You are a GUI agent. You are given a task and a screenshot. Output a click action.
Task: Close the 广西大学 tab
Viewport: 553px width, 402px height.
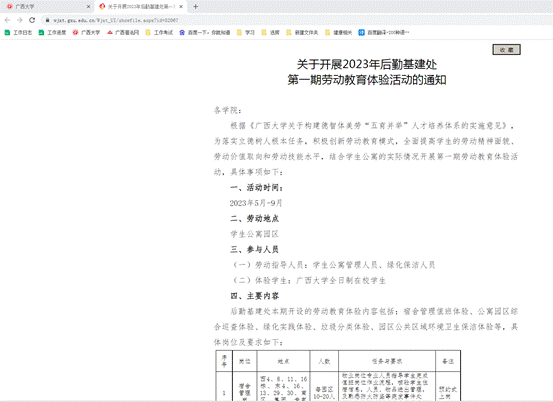(x=89, y=6)
